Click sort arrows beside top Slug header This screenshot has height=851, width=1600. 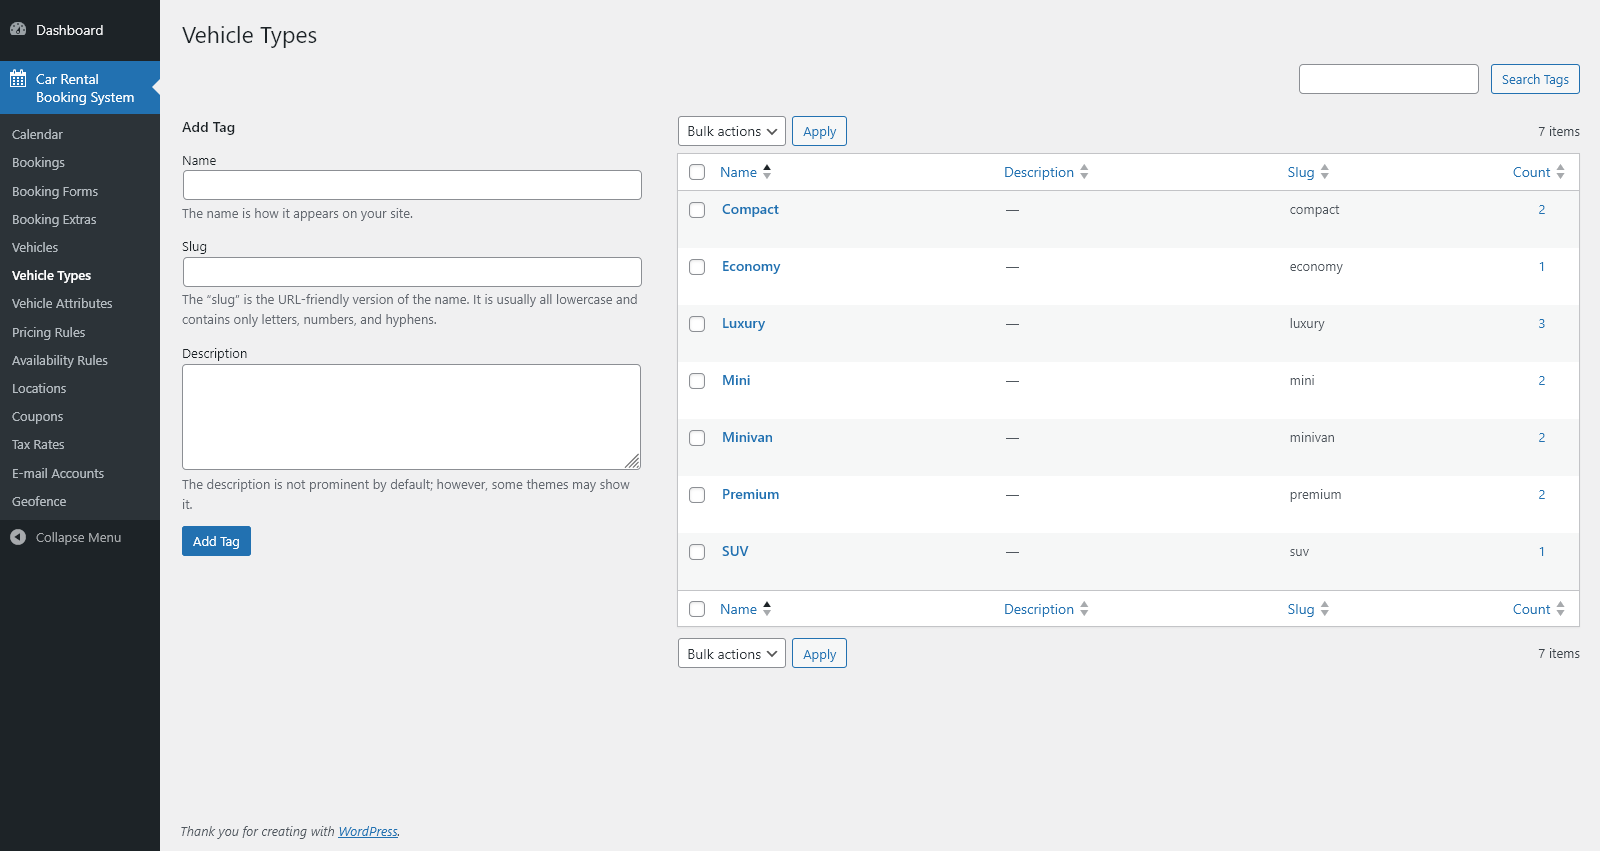pos(1325,172)
